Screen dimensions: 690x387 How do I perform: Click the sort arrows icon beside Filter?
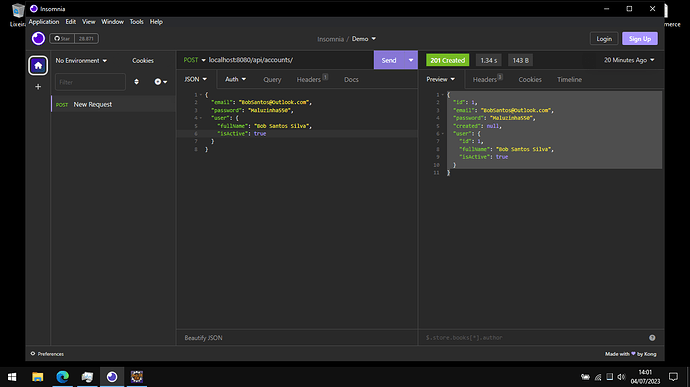click(136, 82)
